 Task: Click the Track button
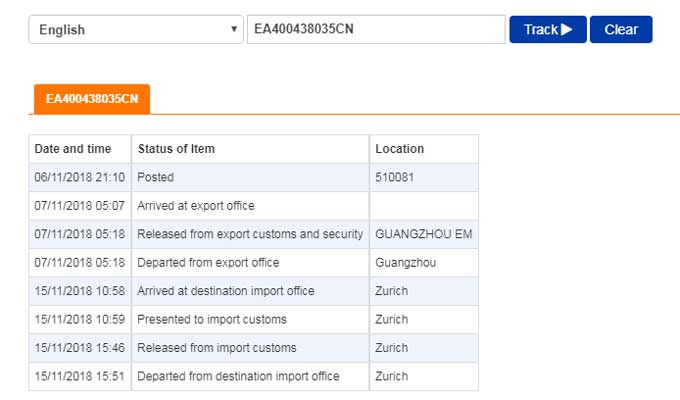click(x=547, y=29)
